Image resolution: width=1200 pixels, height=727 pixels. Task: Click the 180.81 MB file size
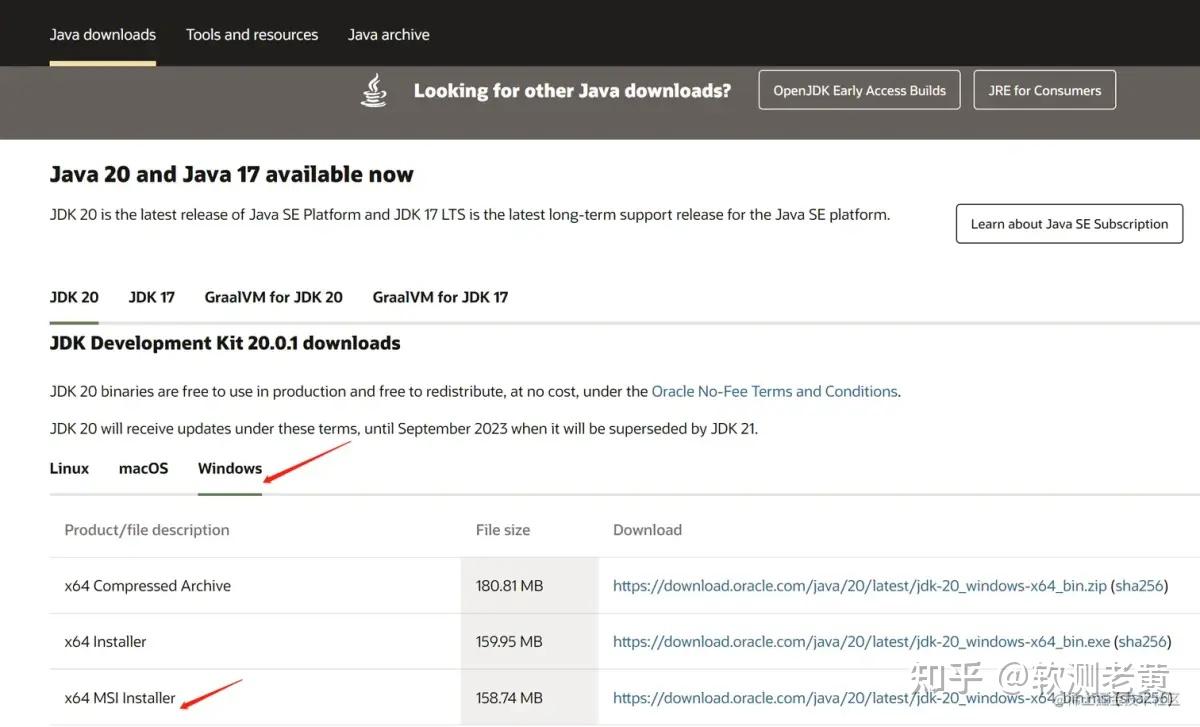click(510, 586)
